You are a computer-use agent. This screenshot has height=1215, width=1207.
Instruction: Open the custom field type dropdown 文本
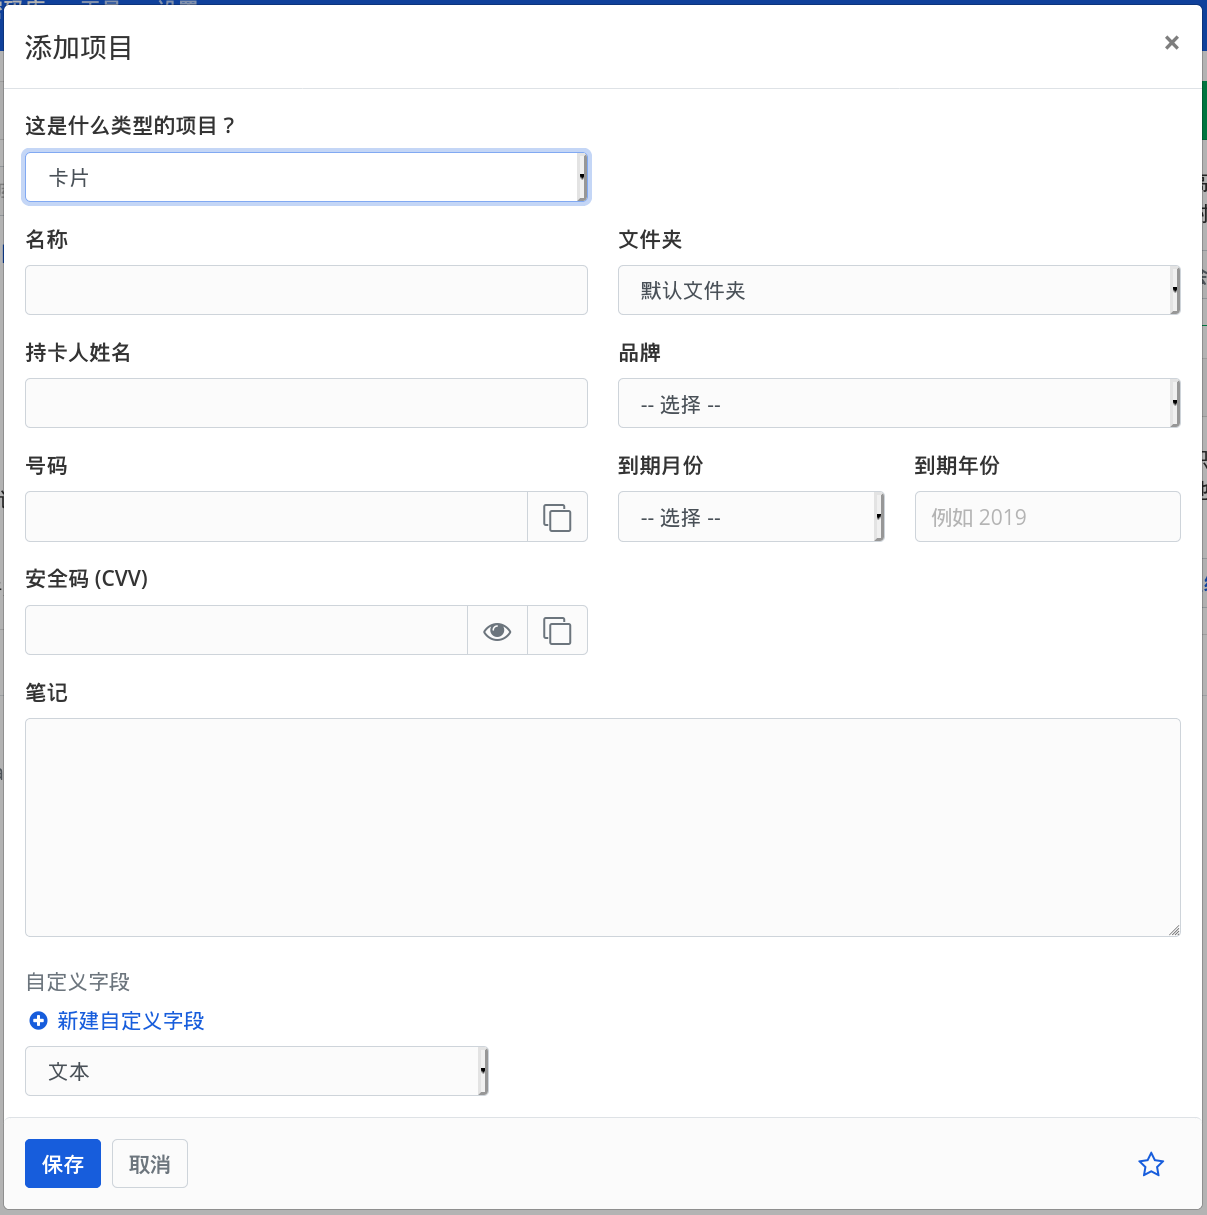256,1071
